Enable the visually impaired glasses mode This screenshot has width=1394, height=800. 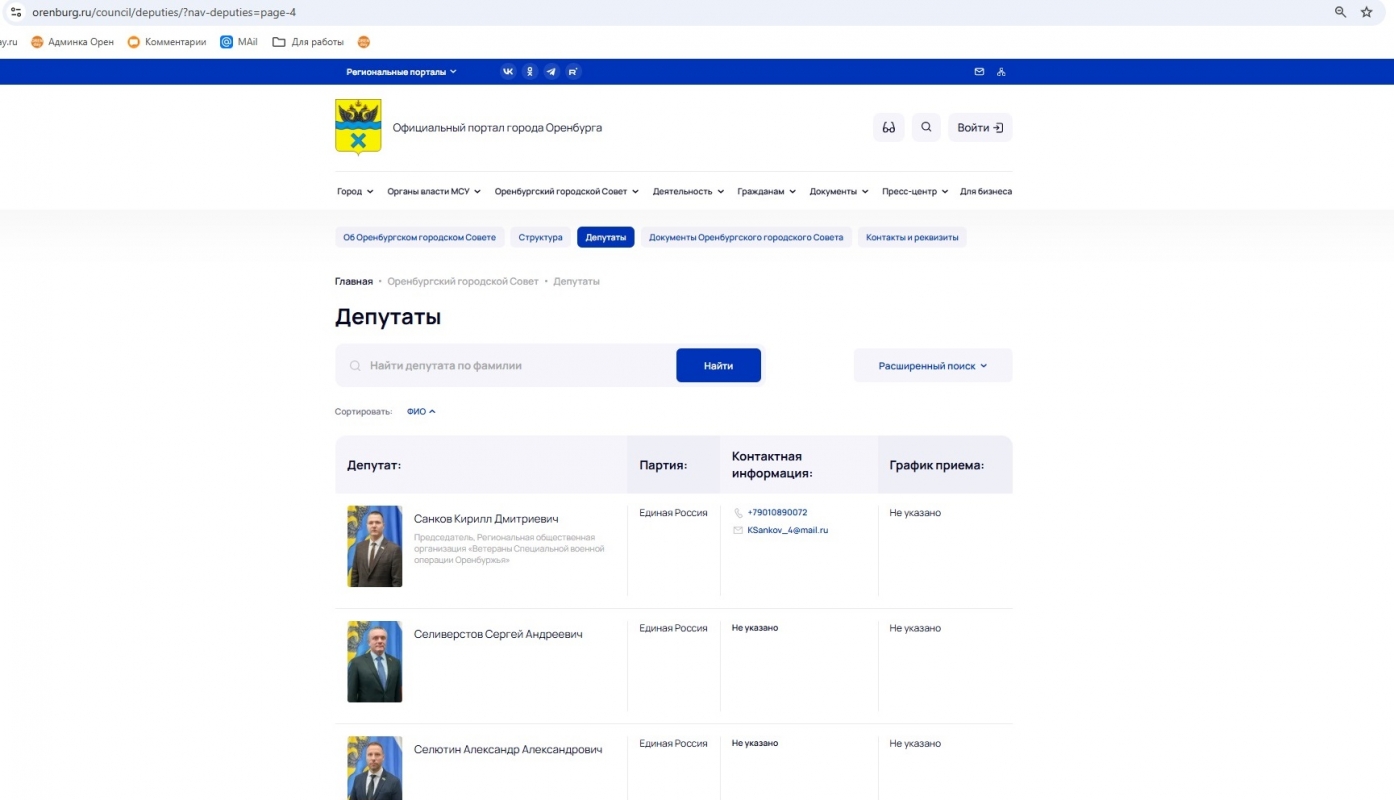tap(888, 128)
